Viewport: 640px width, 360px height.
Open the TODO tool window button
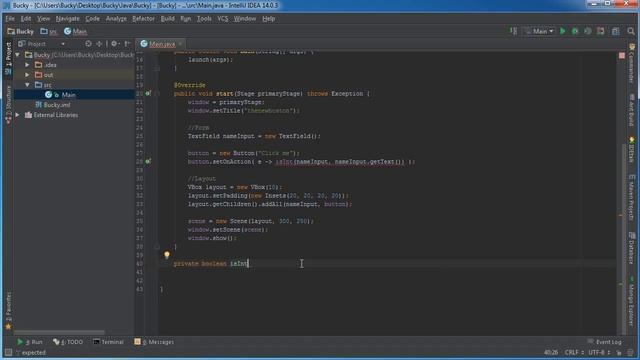click(68, 342)
